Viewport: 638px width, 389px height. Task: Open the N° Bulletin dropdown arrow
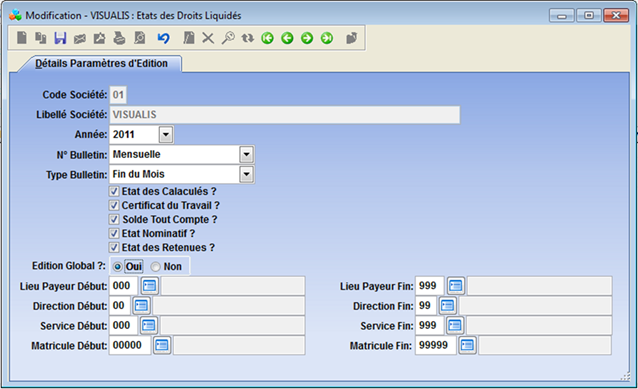[247, 155]
